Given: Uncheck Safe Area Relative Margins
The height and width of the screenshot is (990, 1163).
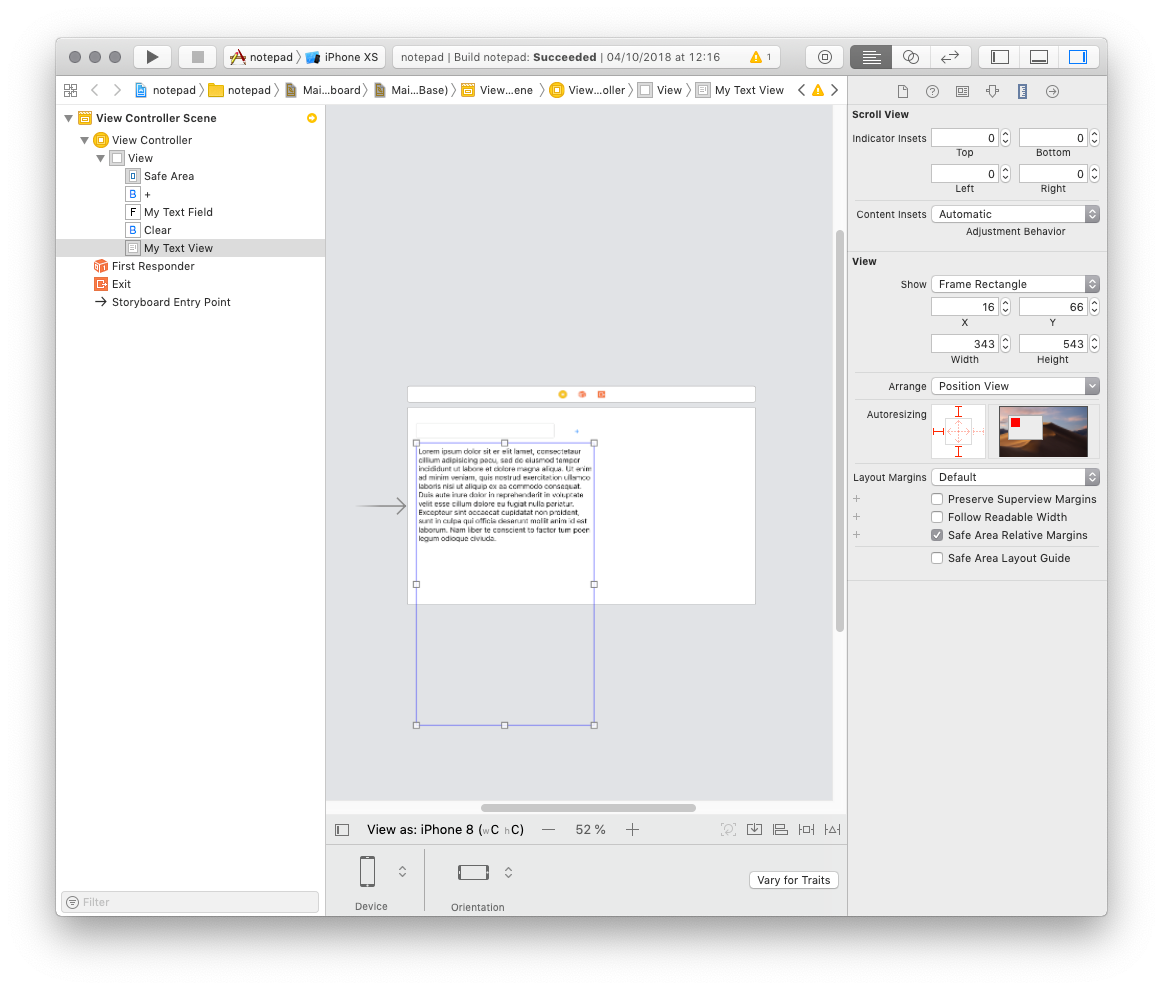Looking at the screenshot, I should pos(937,535).
